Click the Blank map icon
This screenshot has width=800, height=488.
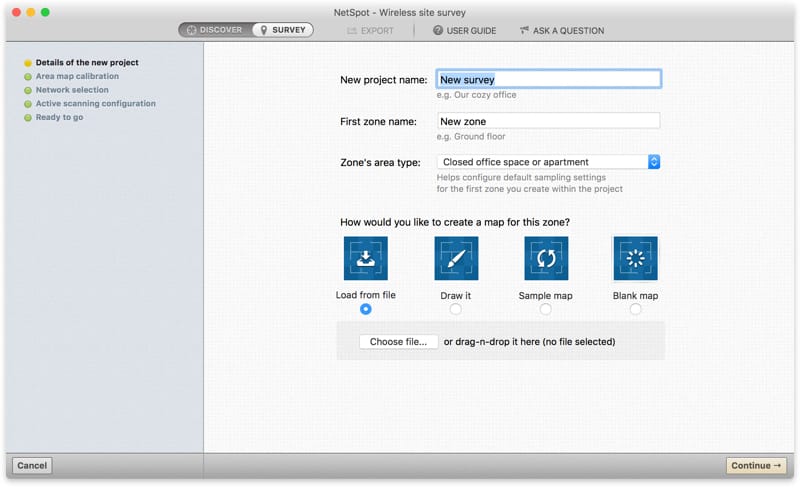[635, 258]
